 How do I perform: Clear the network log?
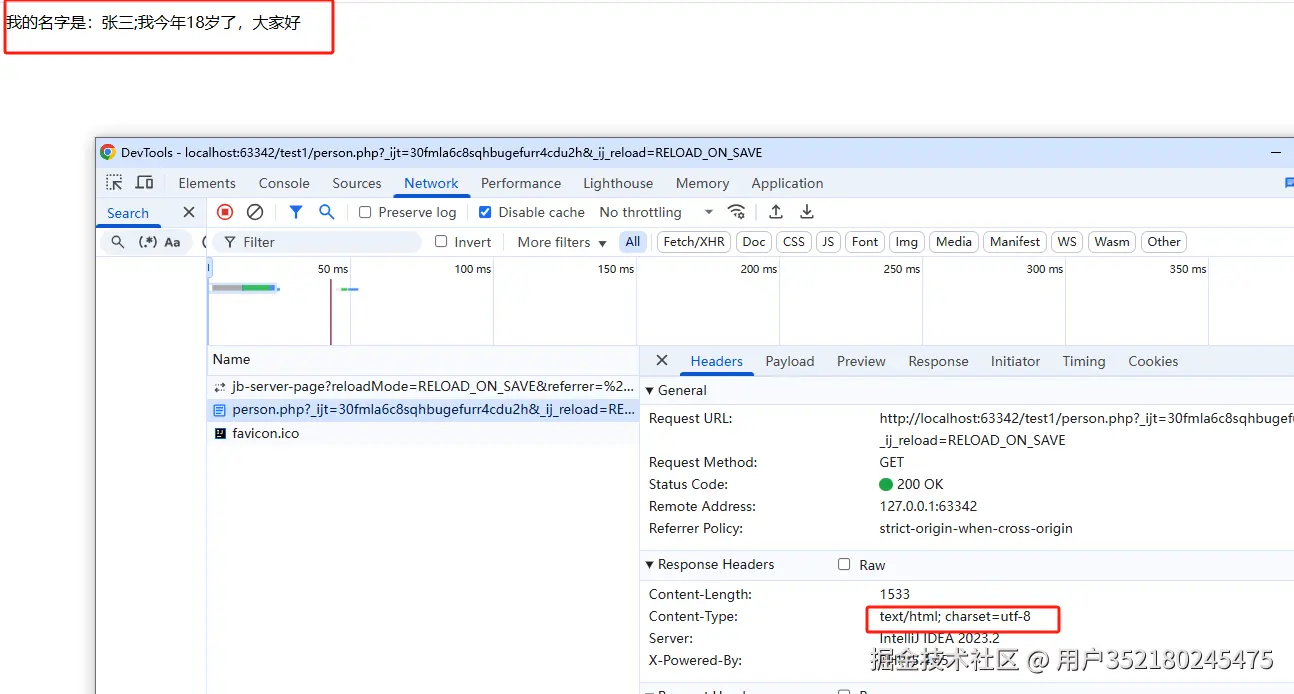click(255, 212)
